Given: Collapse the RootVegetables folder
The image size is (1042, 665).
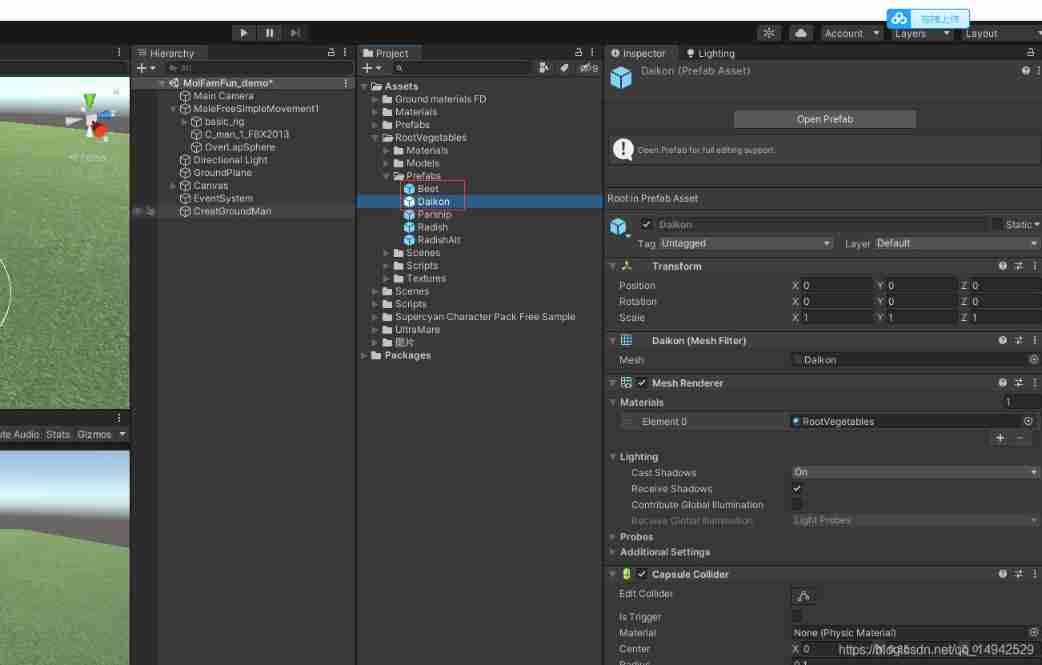Looking at the screenshot, I should [x=375, y=138].
